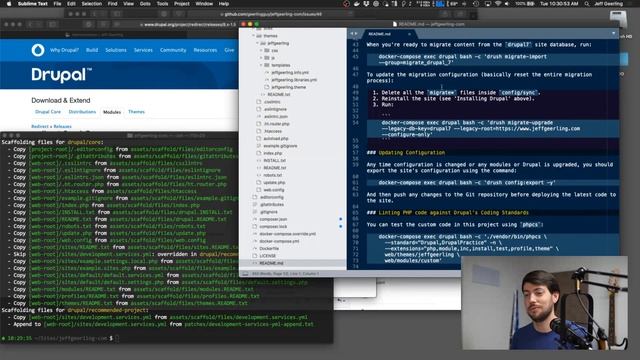The image size is (640, 360).
Task: Click the Time Machine clock icon
Action: point(476,4)
